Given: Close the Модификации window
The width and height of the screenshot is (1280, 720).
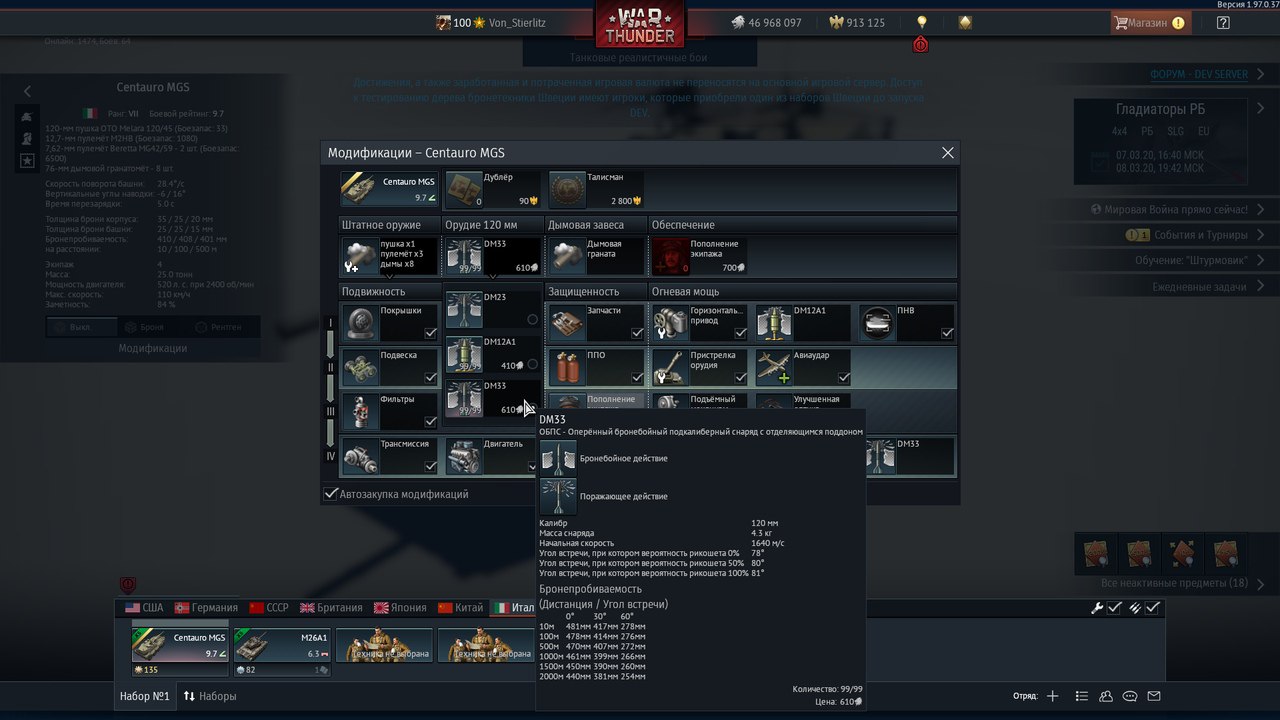Looking at the screenshot, I should coord(948,153).
